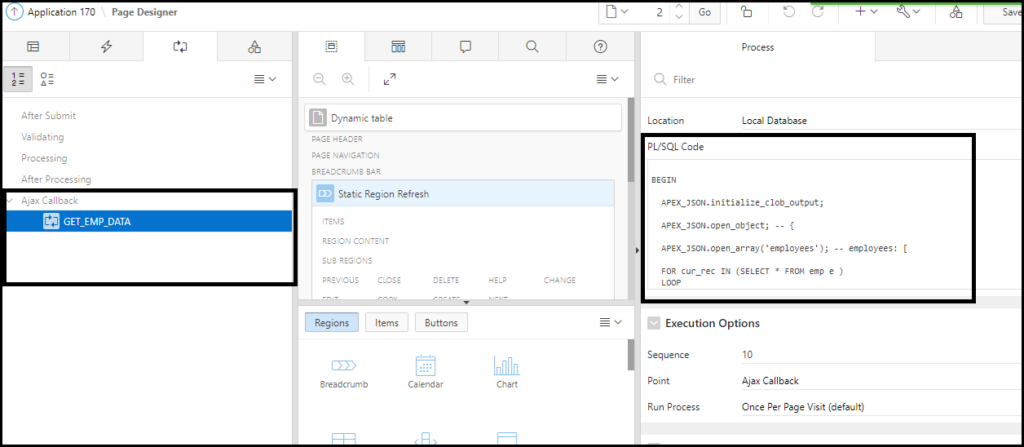Click the Shared Components icon near Save

(x=956, y=12)
